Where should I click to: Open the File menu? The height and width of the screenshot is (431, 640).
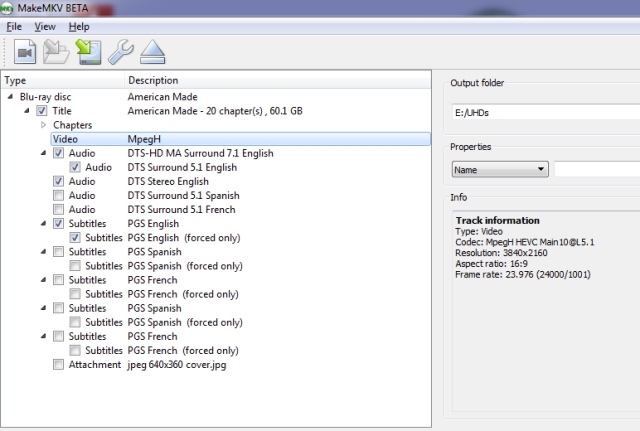(13, 26)
